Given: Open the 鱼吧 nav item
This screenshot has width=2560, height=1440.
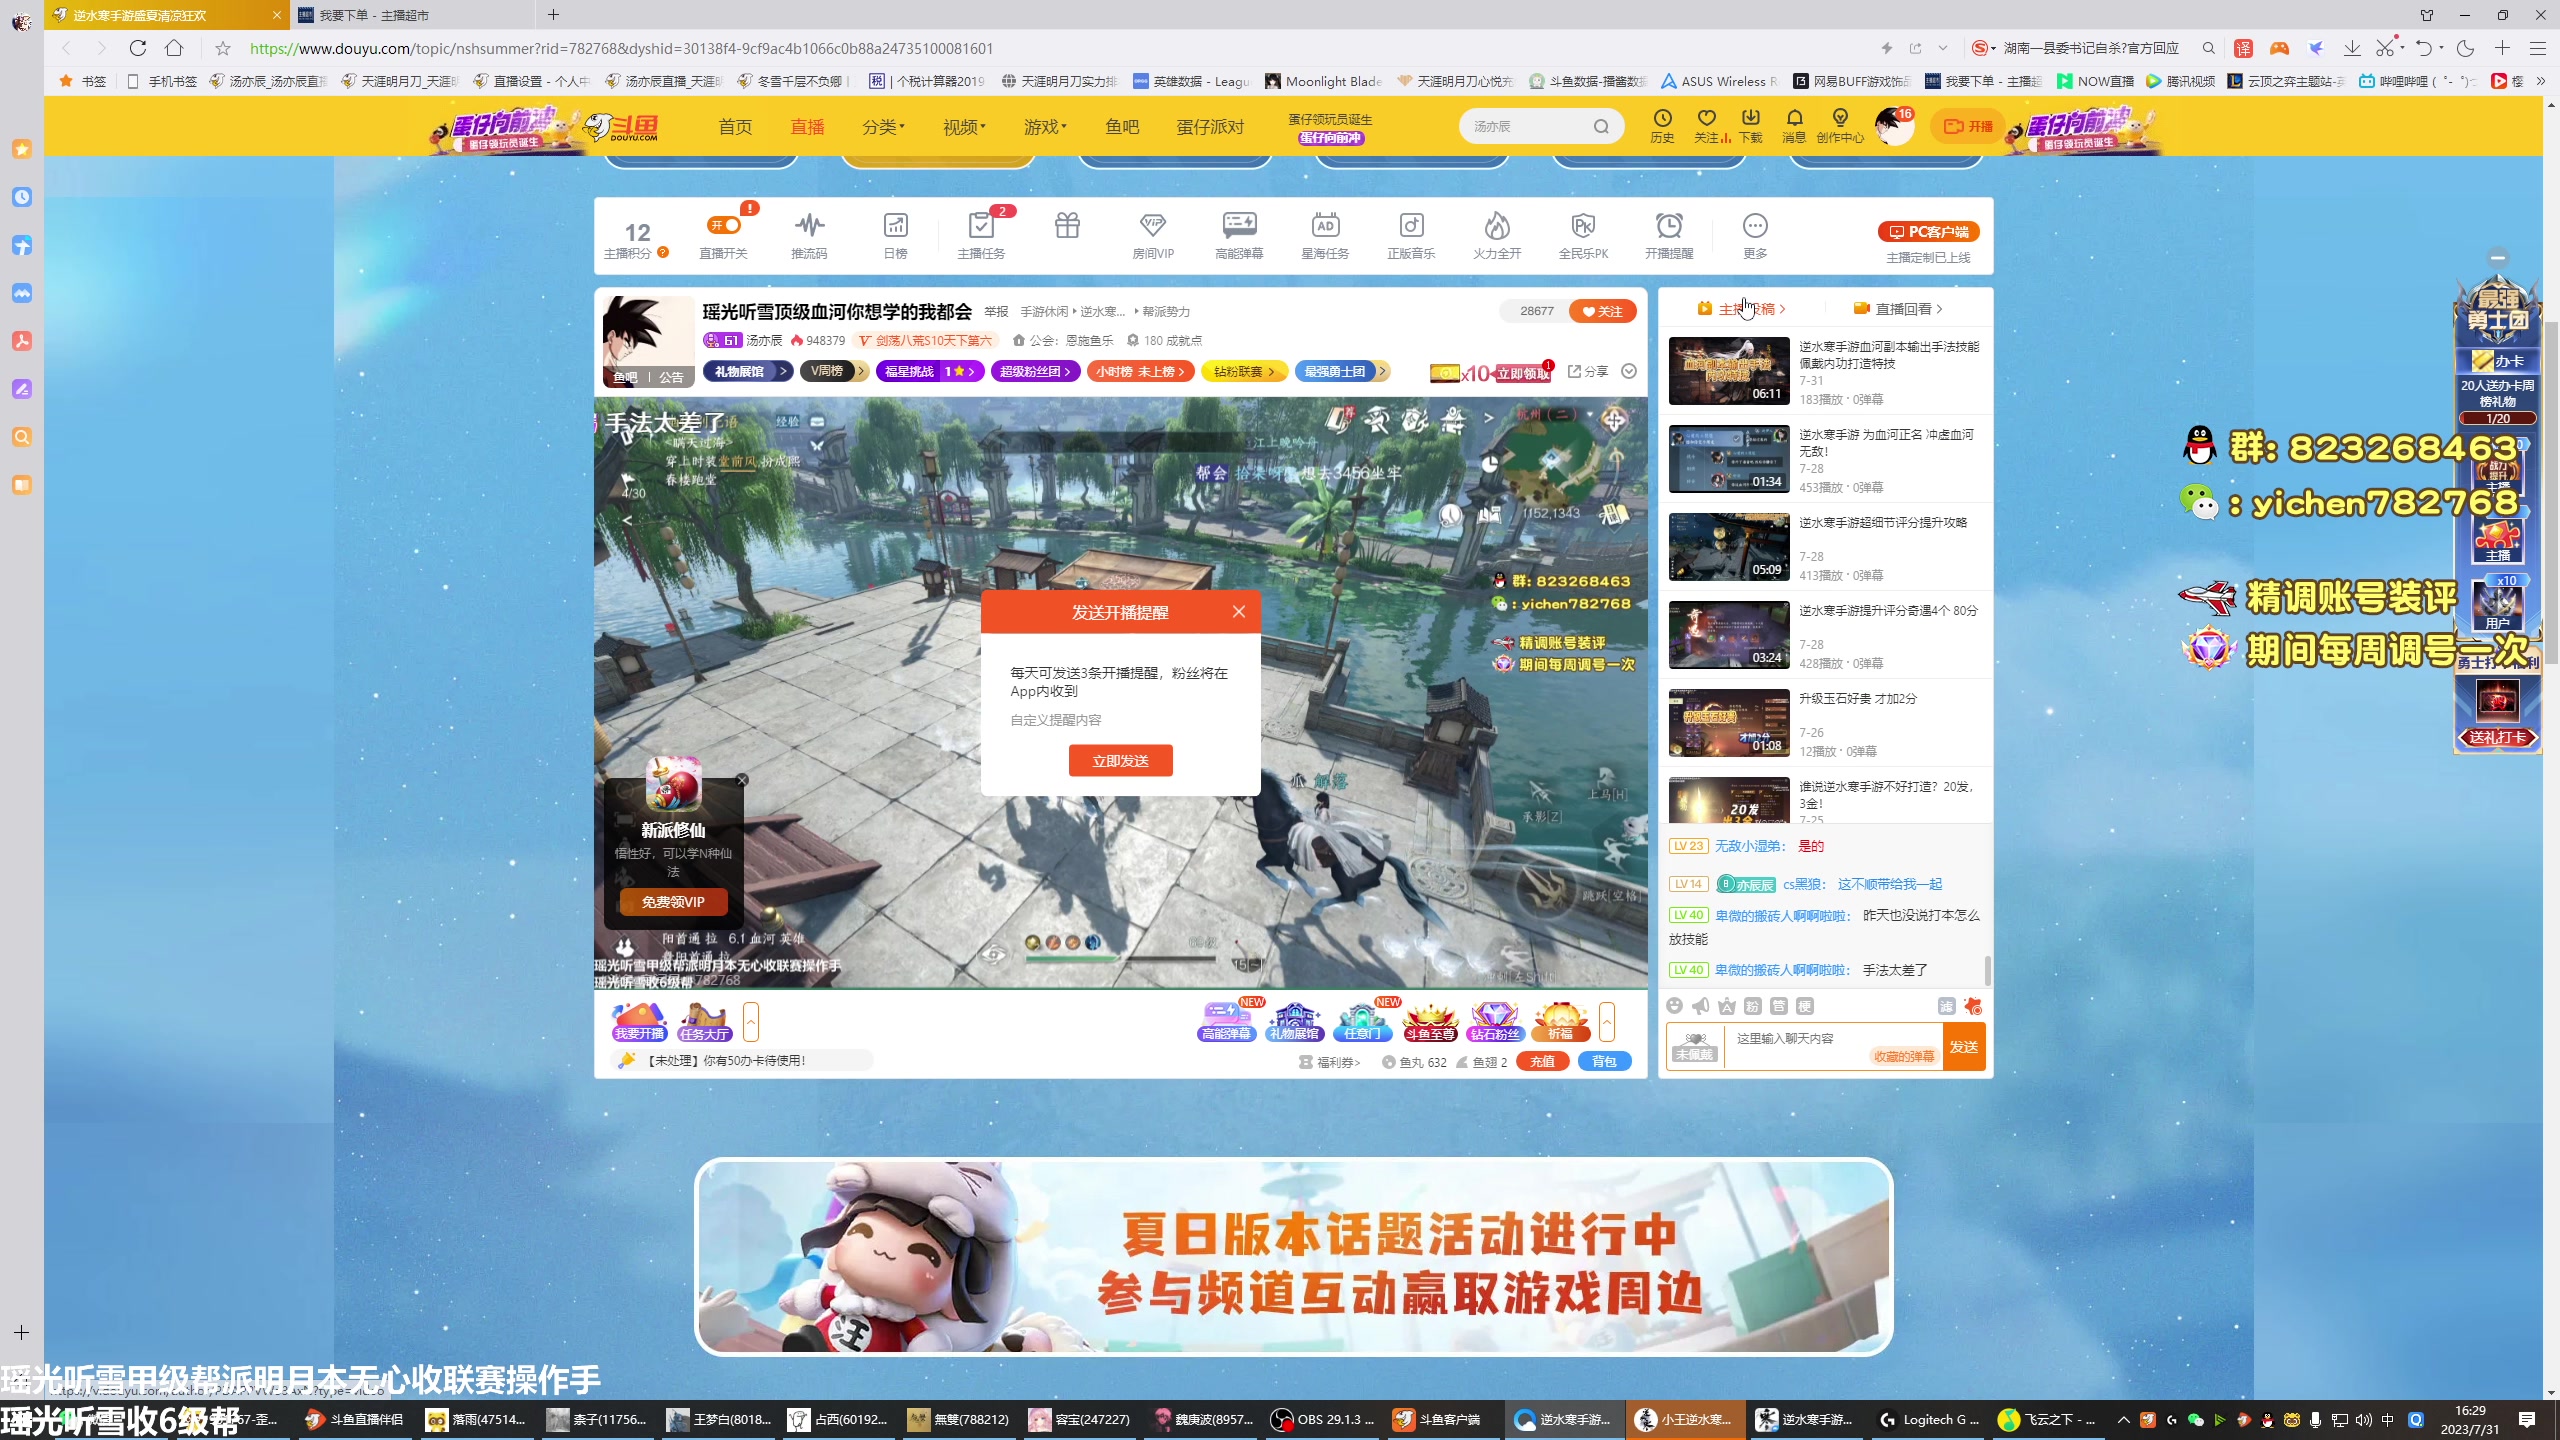Looking at the screenshot, I should 1121,127.
